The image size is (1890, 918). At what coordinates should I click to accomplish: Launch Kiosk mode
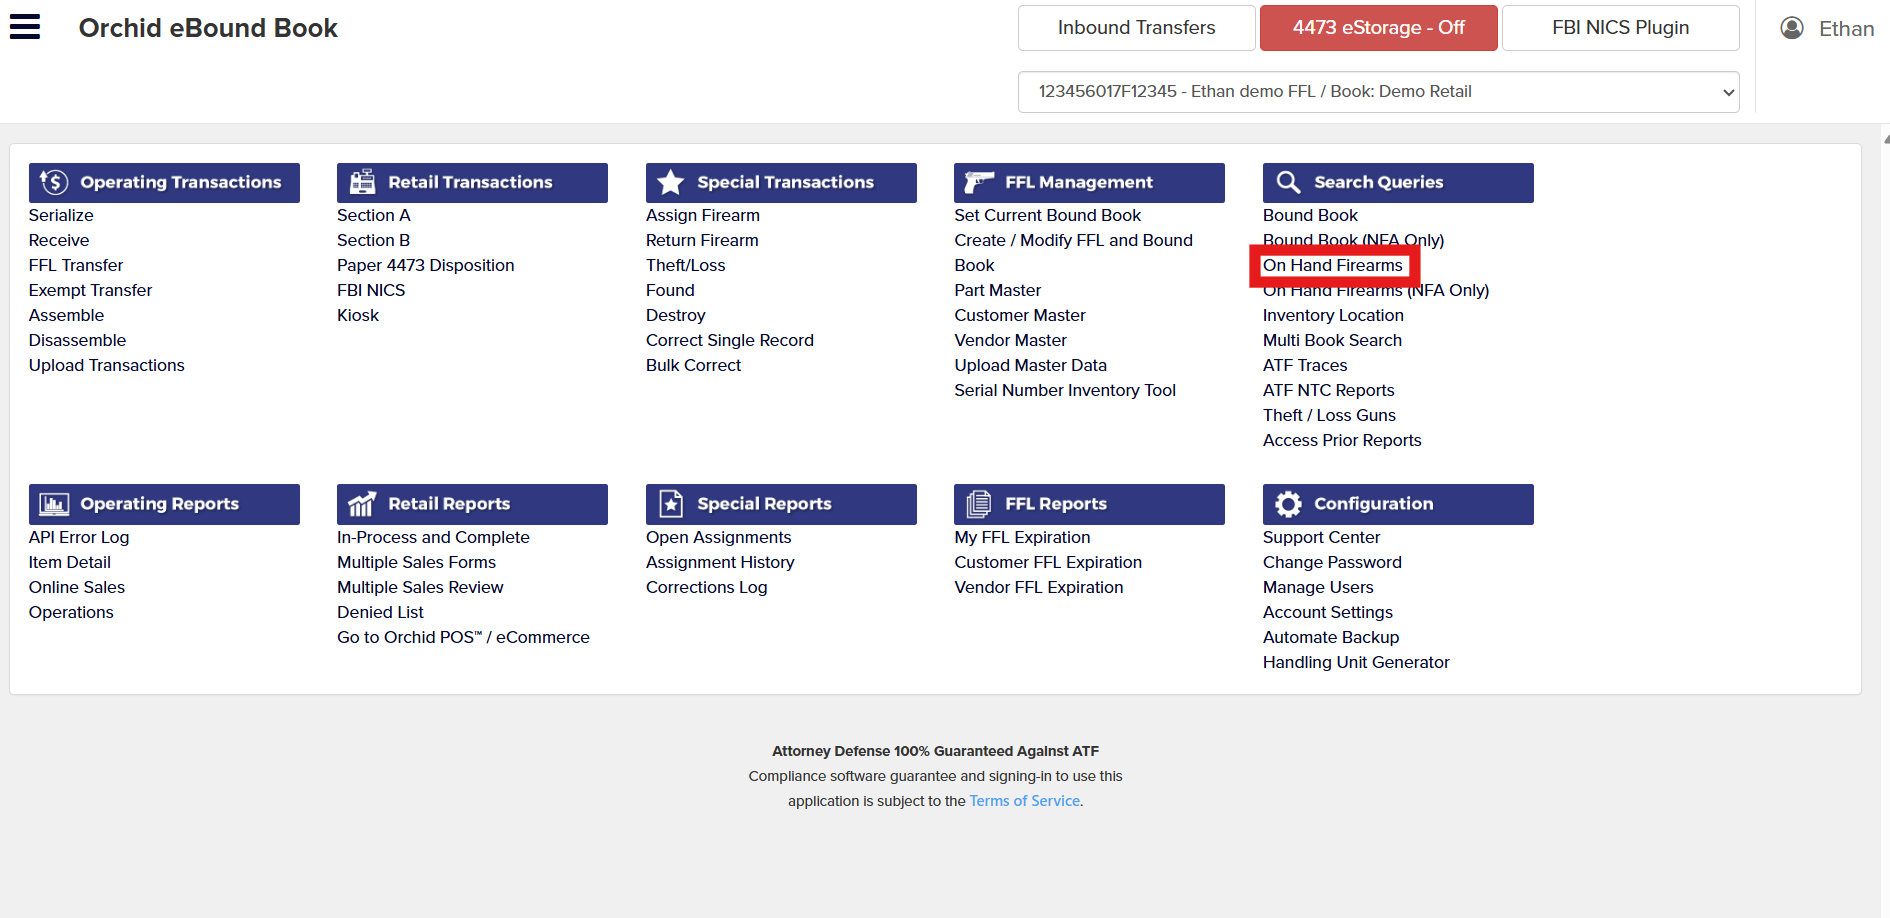pyautogui.click(x=358, y=315)
